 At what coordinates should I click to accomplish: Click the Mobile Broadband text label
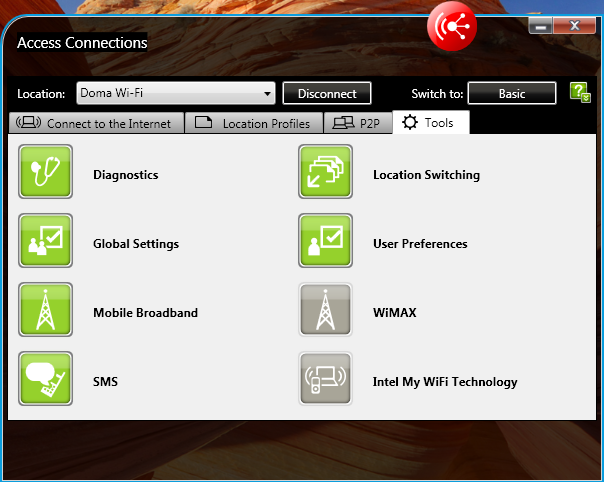tap(145, 313)
